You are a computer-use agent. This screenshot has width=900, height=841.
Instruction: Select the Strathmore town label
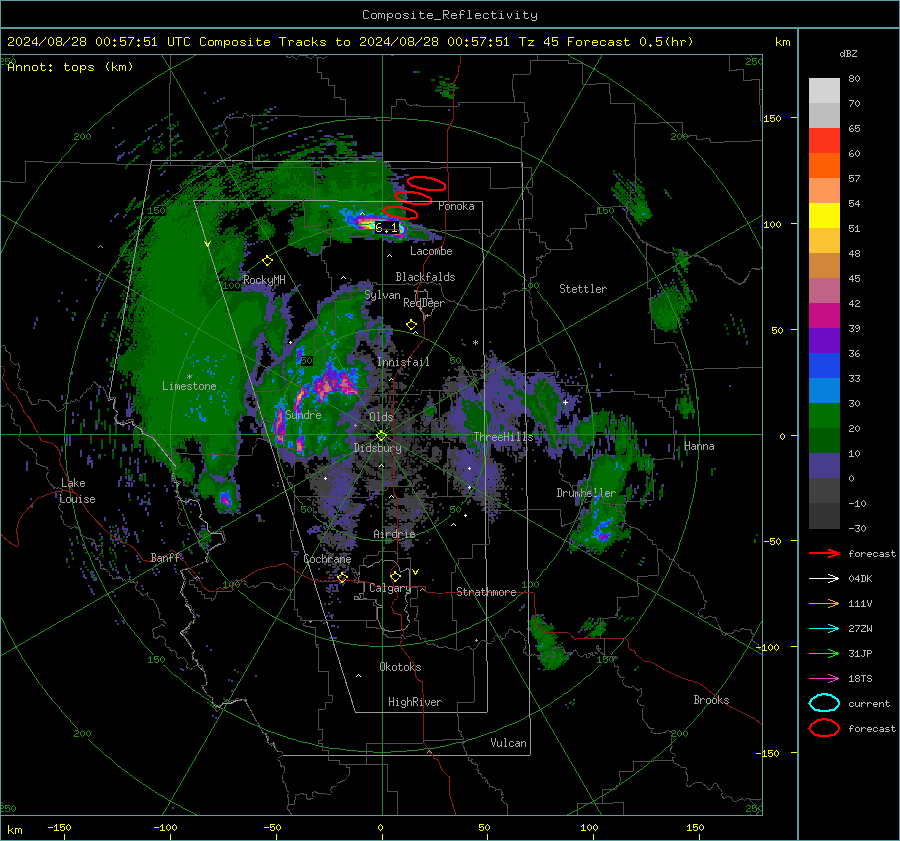(x=486, y=592)
